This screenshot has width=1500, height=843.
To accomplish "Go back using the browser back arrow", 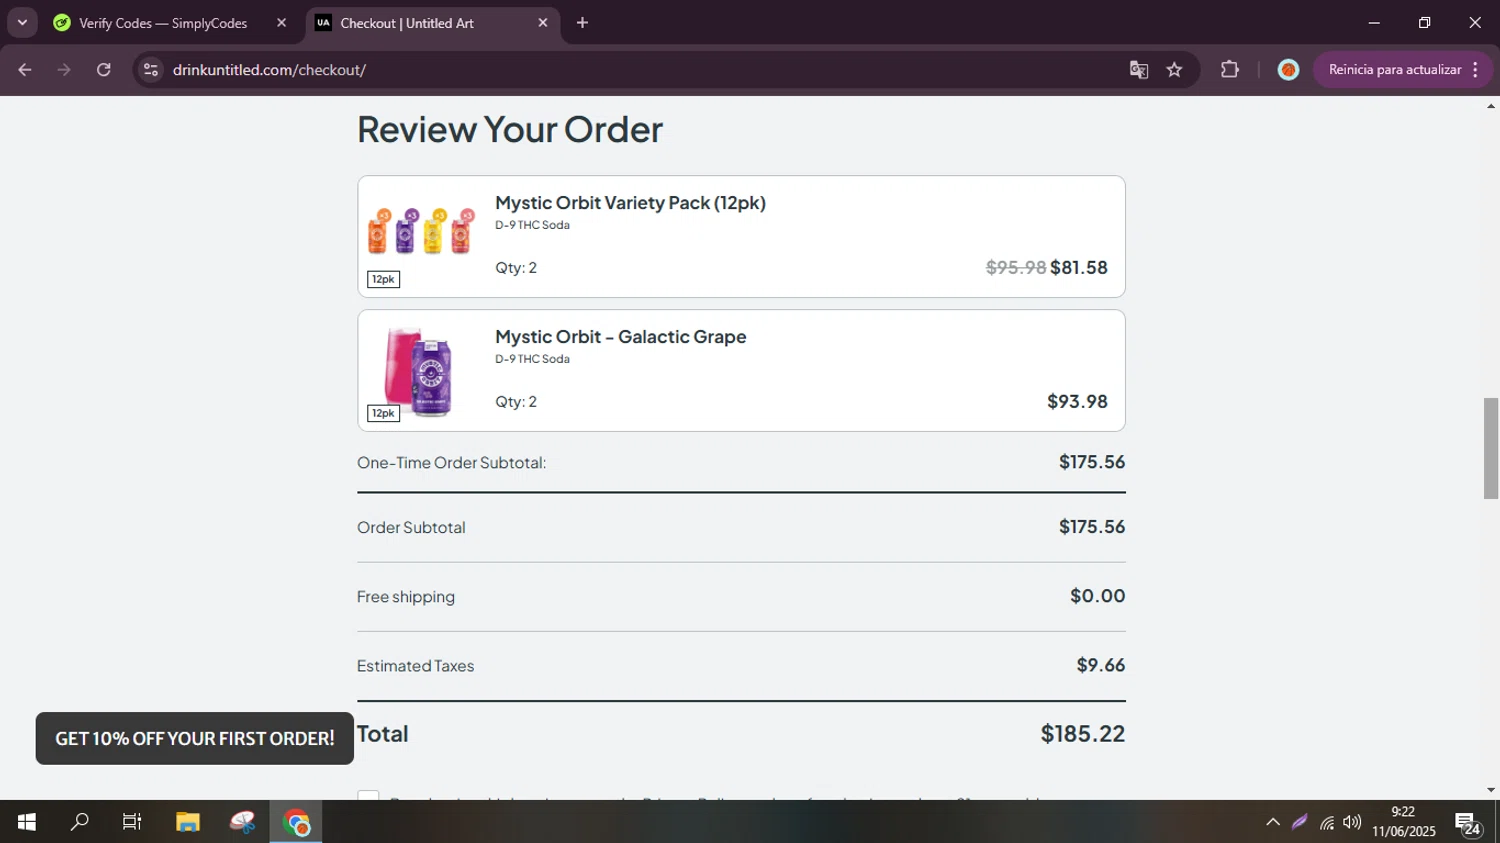I will (x=25, y=70).
